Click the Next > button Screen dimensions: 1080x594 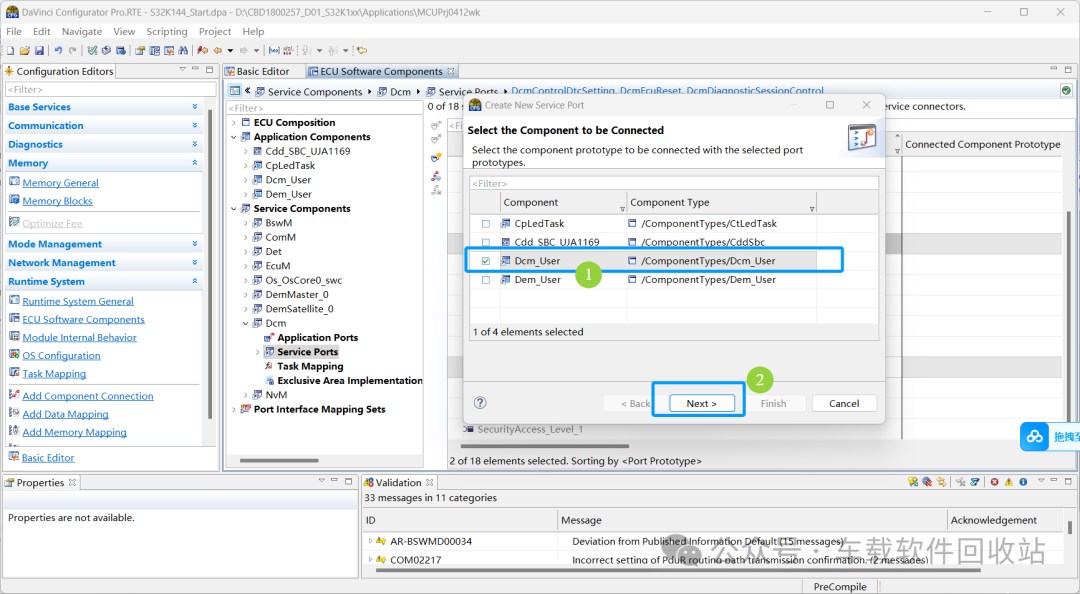[x=701, y=403]
